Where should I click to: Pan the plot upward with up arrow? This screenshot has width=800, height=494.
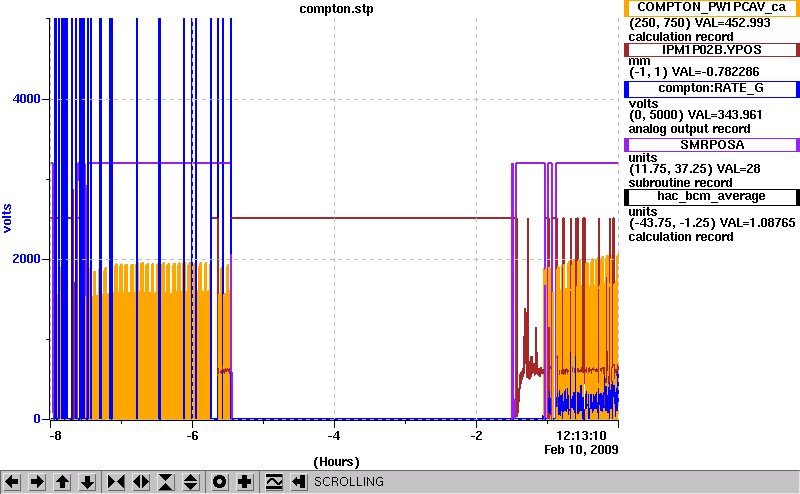click(62, 482)
